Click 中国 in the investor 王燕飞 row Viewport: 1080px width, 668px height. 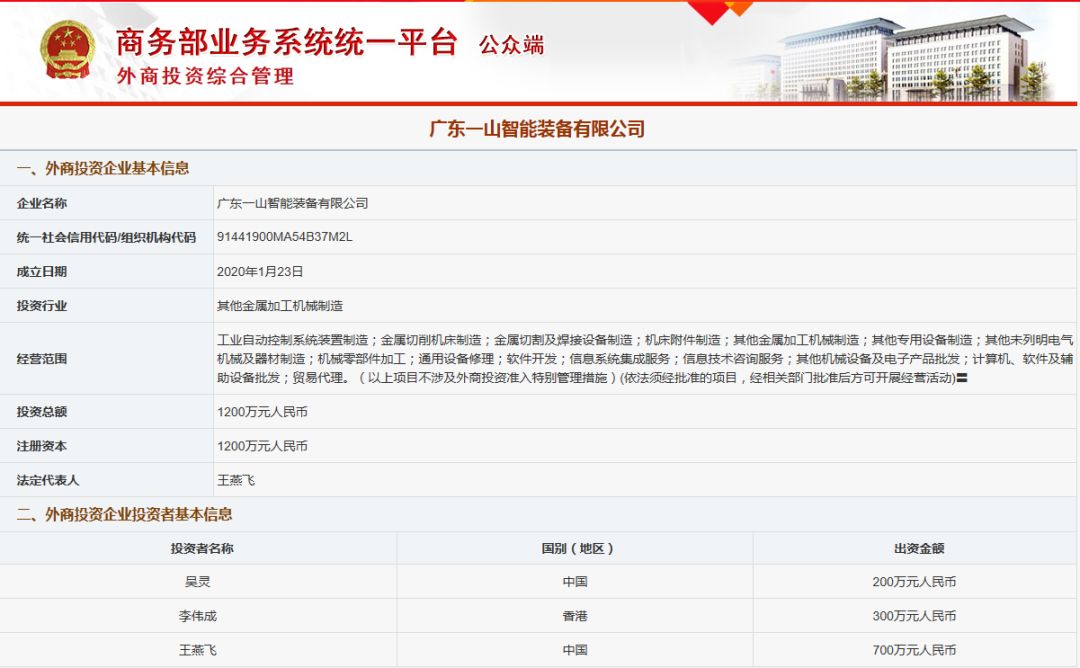click(575, 650)
